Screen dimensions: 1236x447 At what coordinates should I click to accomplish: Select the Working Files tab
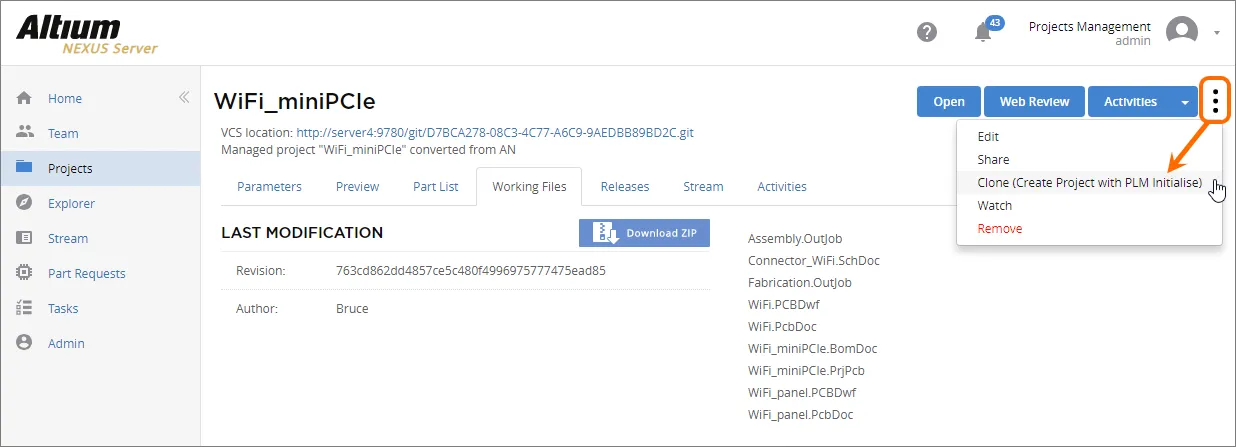coord(529,186)
